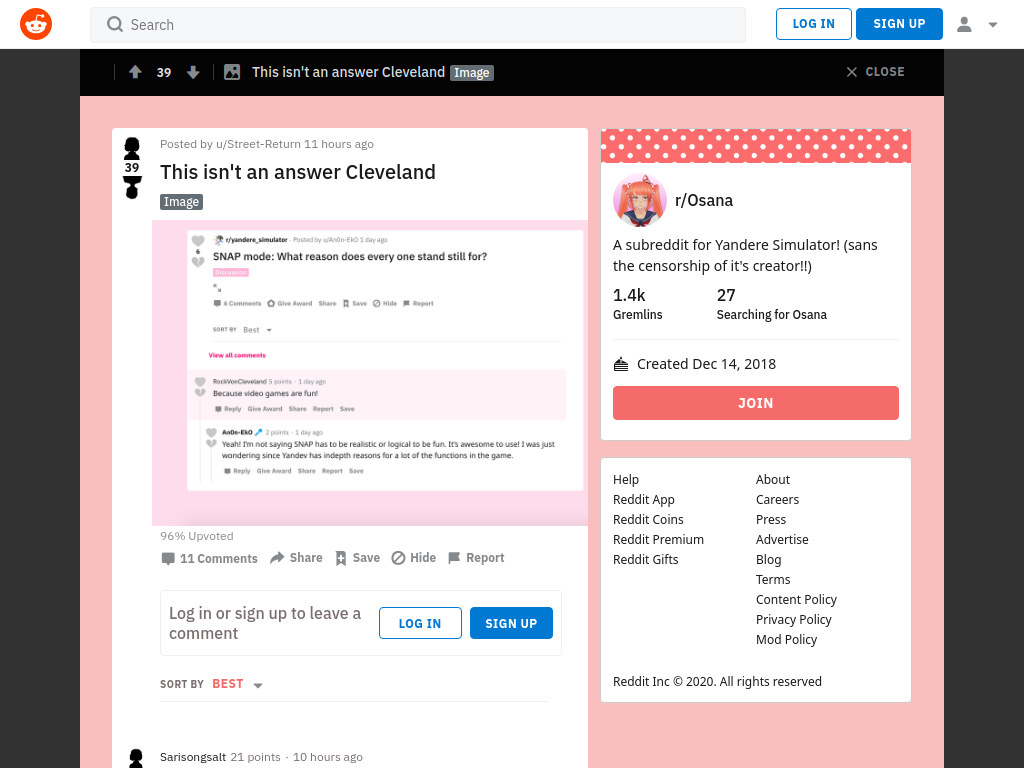
Task: Open the r/Osana subreddit avatar
Action: [640, 200]
